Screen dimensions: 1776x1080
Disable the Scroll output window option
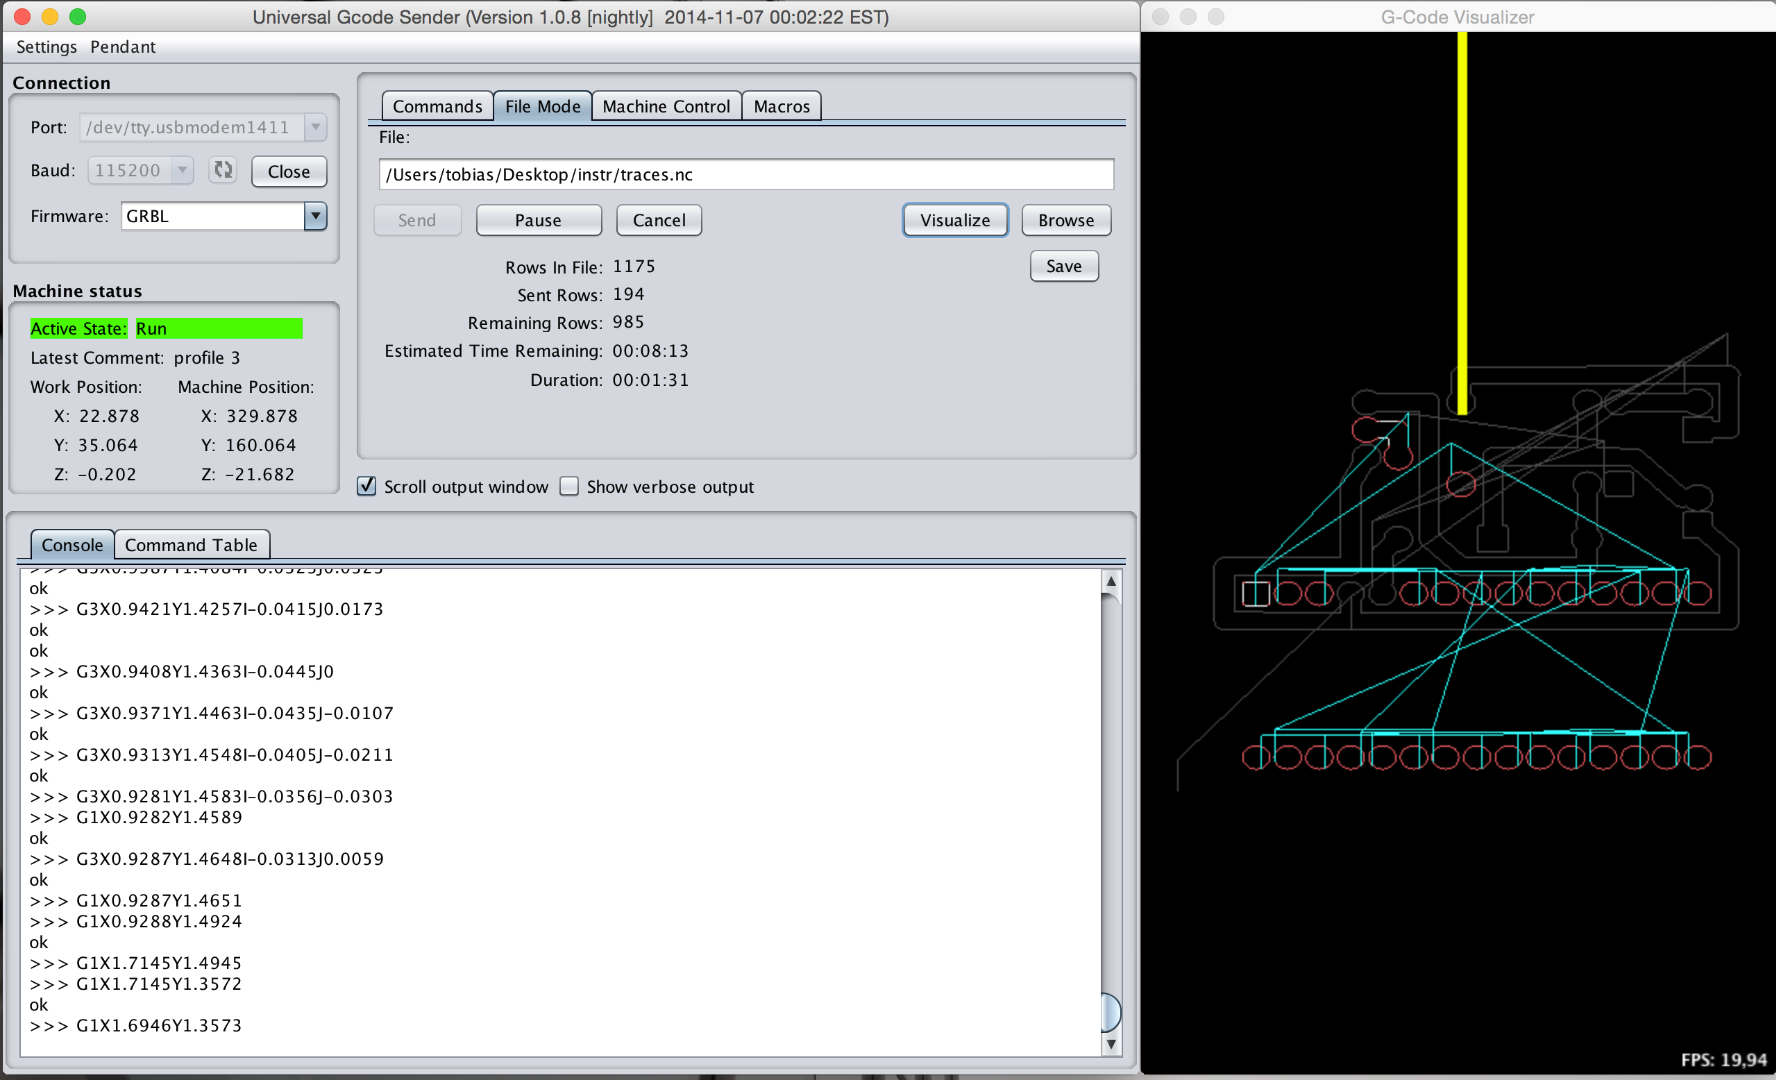[x=366, y=486]
